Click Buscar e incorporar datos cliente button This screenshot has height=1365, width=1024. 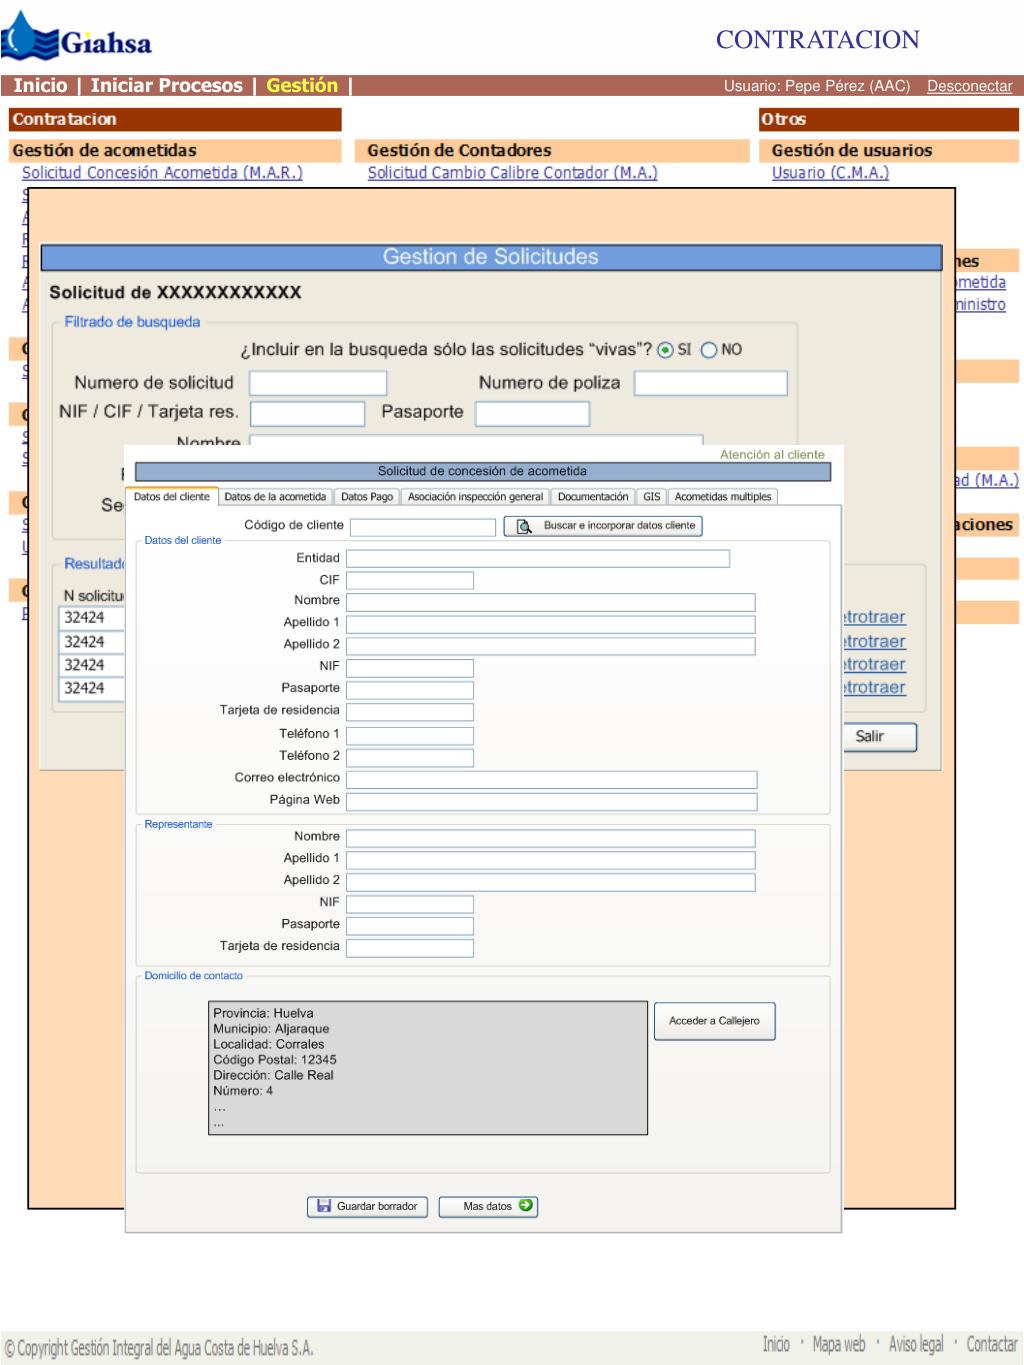tap(603, 526)
